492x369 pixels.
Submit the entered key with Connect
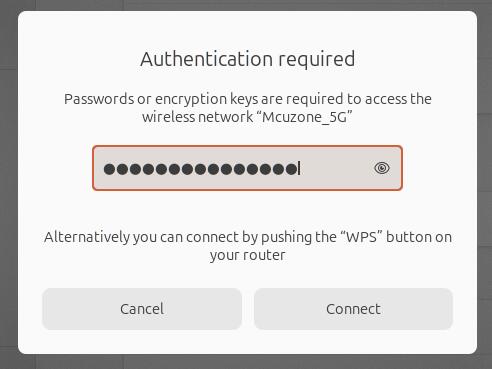(x=353, y=309)
